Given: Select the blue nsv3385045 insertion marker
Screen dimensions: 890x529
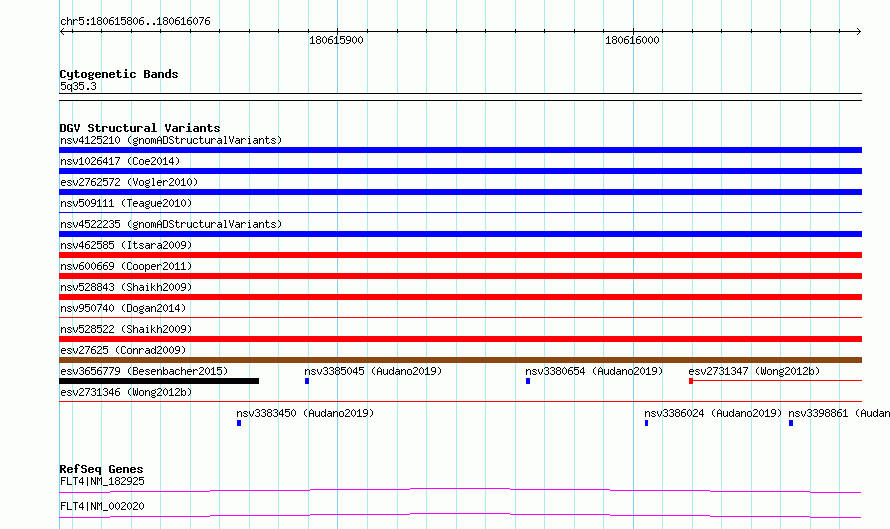Looking at the screenshot, I should [x=307, y=381].
